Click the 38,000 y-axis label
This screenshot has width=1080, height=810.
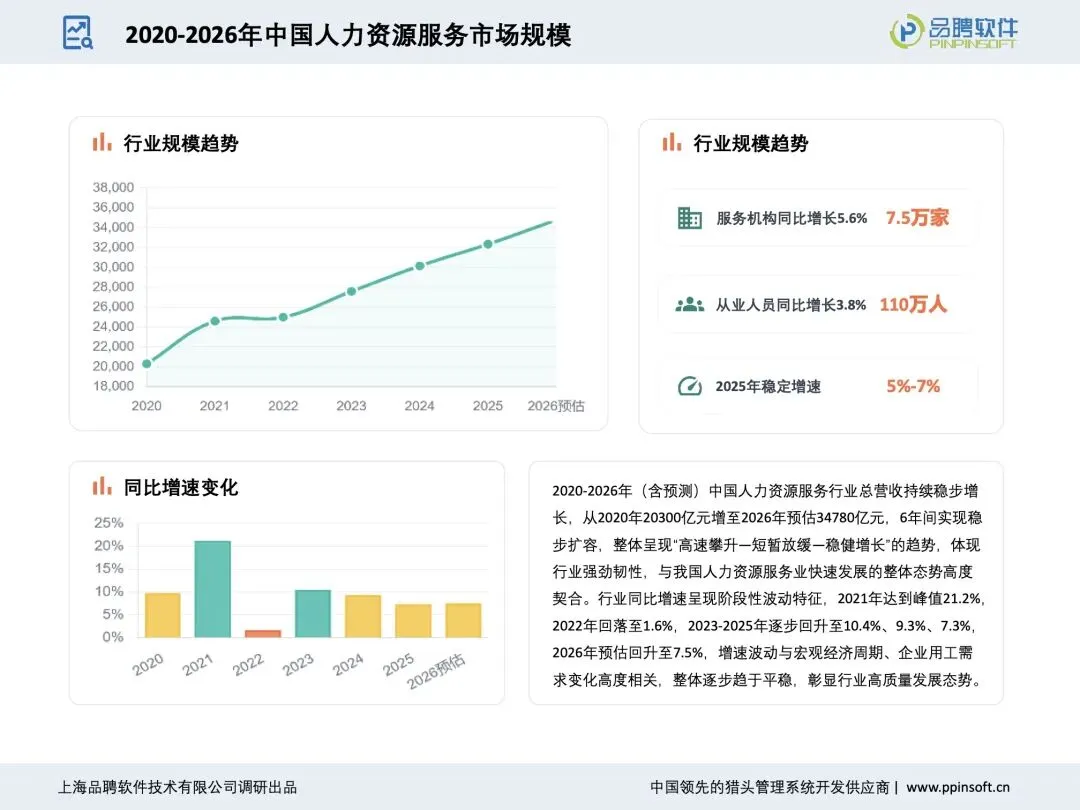114,187
